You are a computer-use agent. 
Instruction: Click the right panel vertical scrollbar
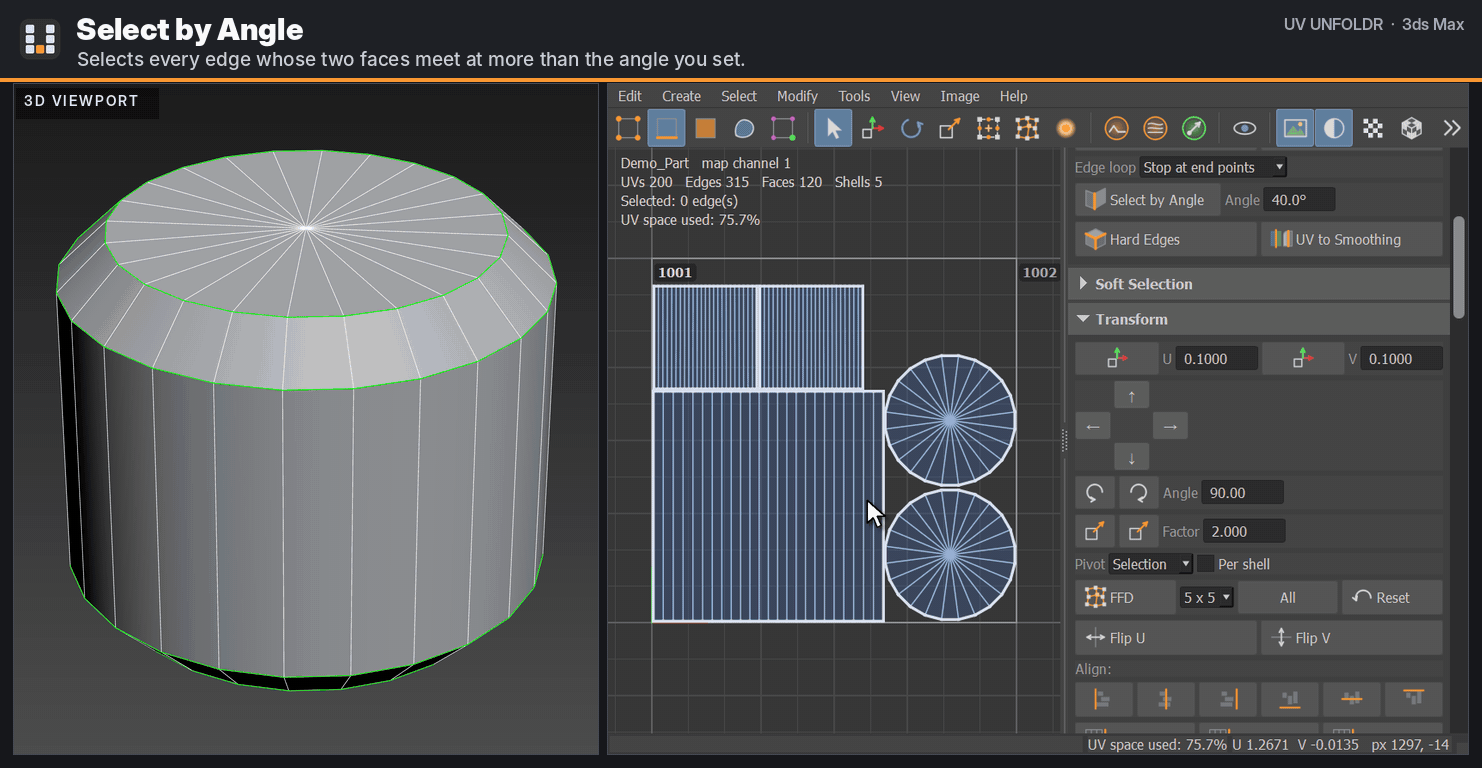[x=1459, y=268]
